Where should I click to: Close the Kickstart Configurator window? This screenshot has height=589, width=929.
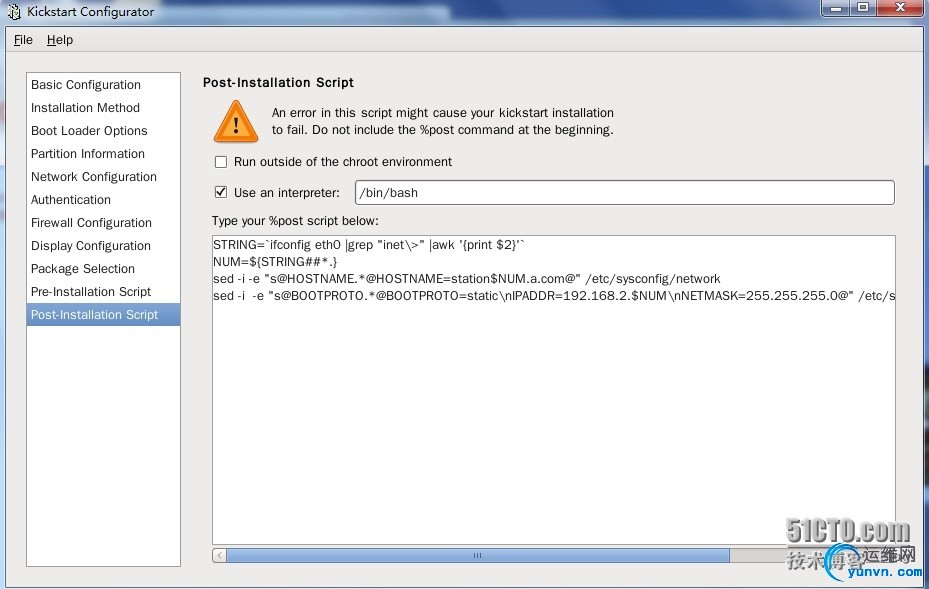[x=901, y=8]
